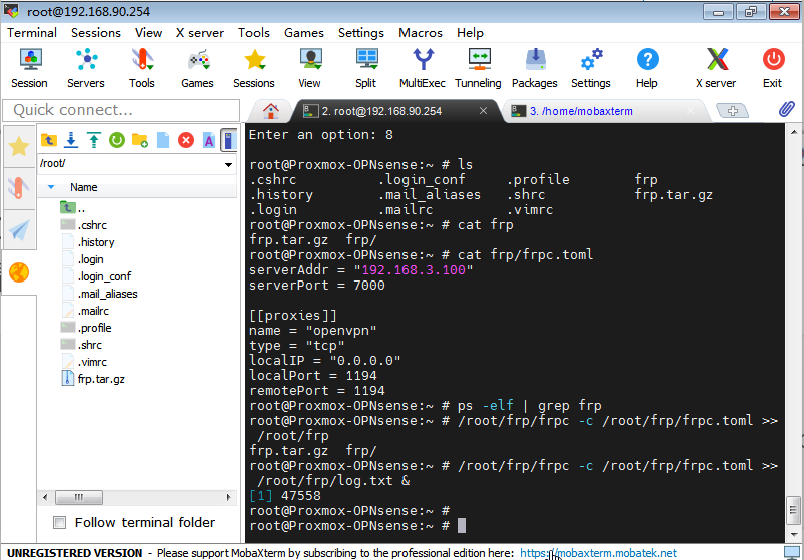This screenshot has height=560, width=804.
Task: Click the Split view icon
Action: point(365,67)
